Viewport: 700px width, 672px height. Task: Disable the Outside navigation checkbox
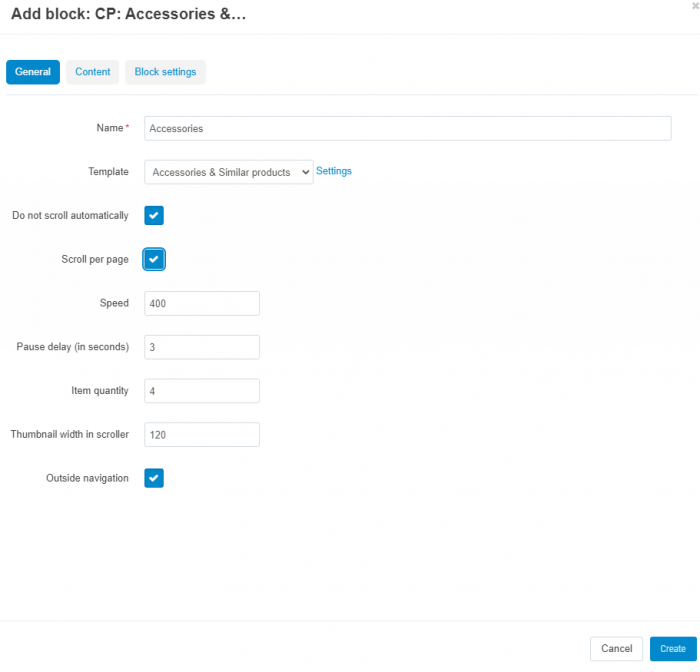pyautogui.click(x=154, y=478)
